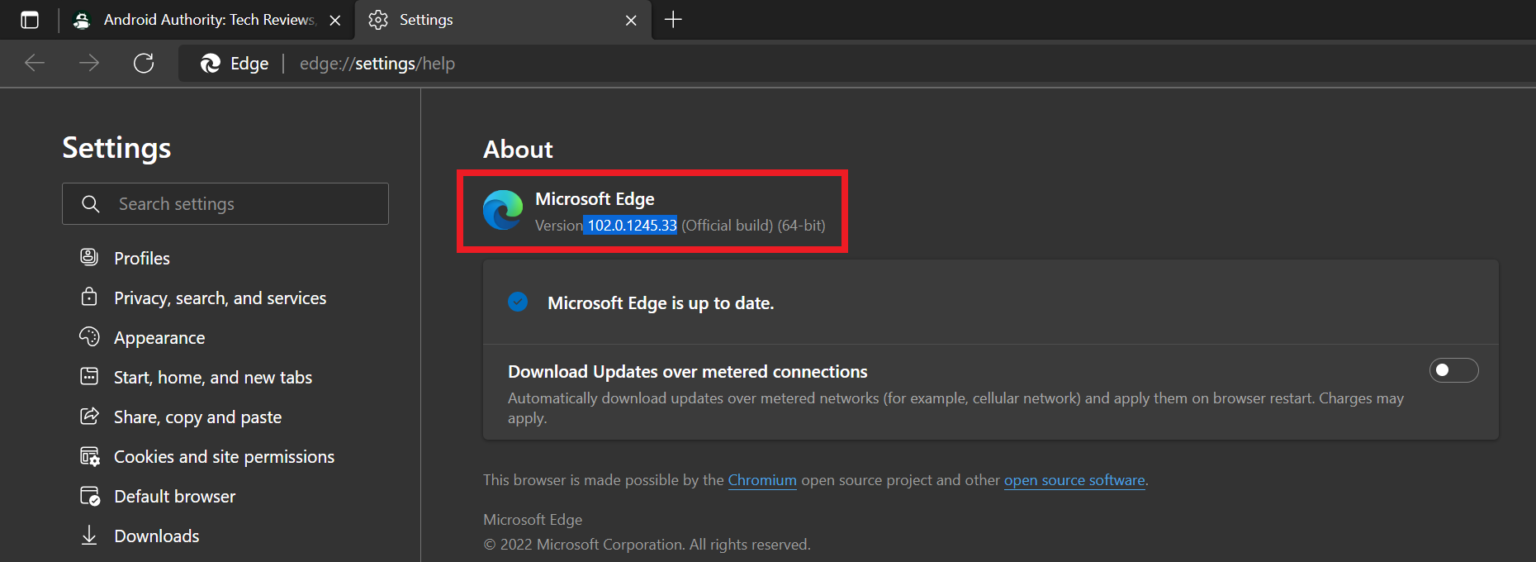Click the Microsoft Edge logo in About
This screenshot has height=562, width=1536.
pyautogui.click(x=503, y=210)
